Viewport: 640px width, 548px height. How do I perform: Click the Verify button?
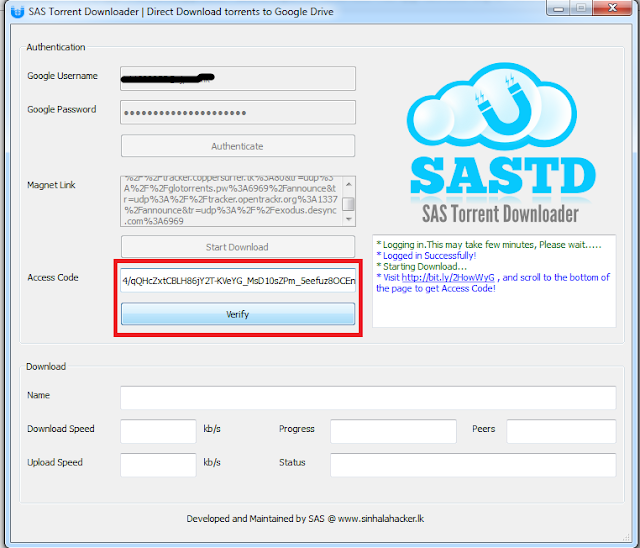click(238, 314)
